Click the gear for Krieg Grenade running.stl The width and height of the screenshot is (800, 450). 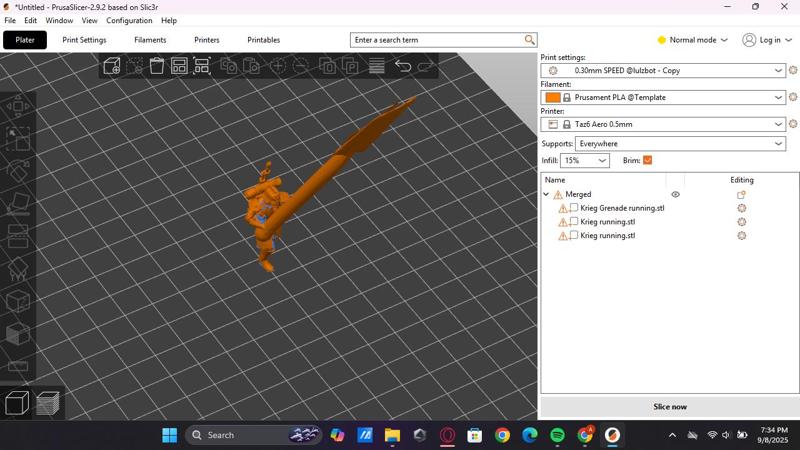tap(742, 208)
